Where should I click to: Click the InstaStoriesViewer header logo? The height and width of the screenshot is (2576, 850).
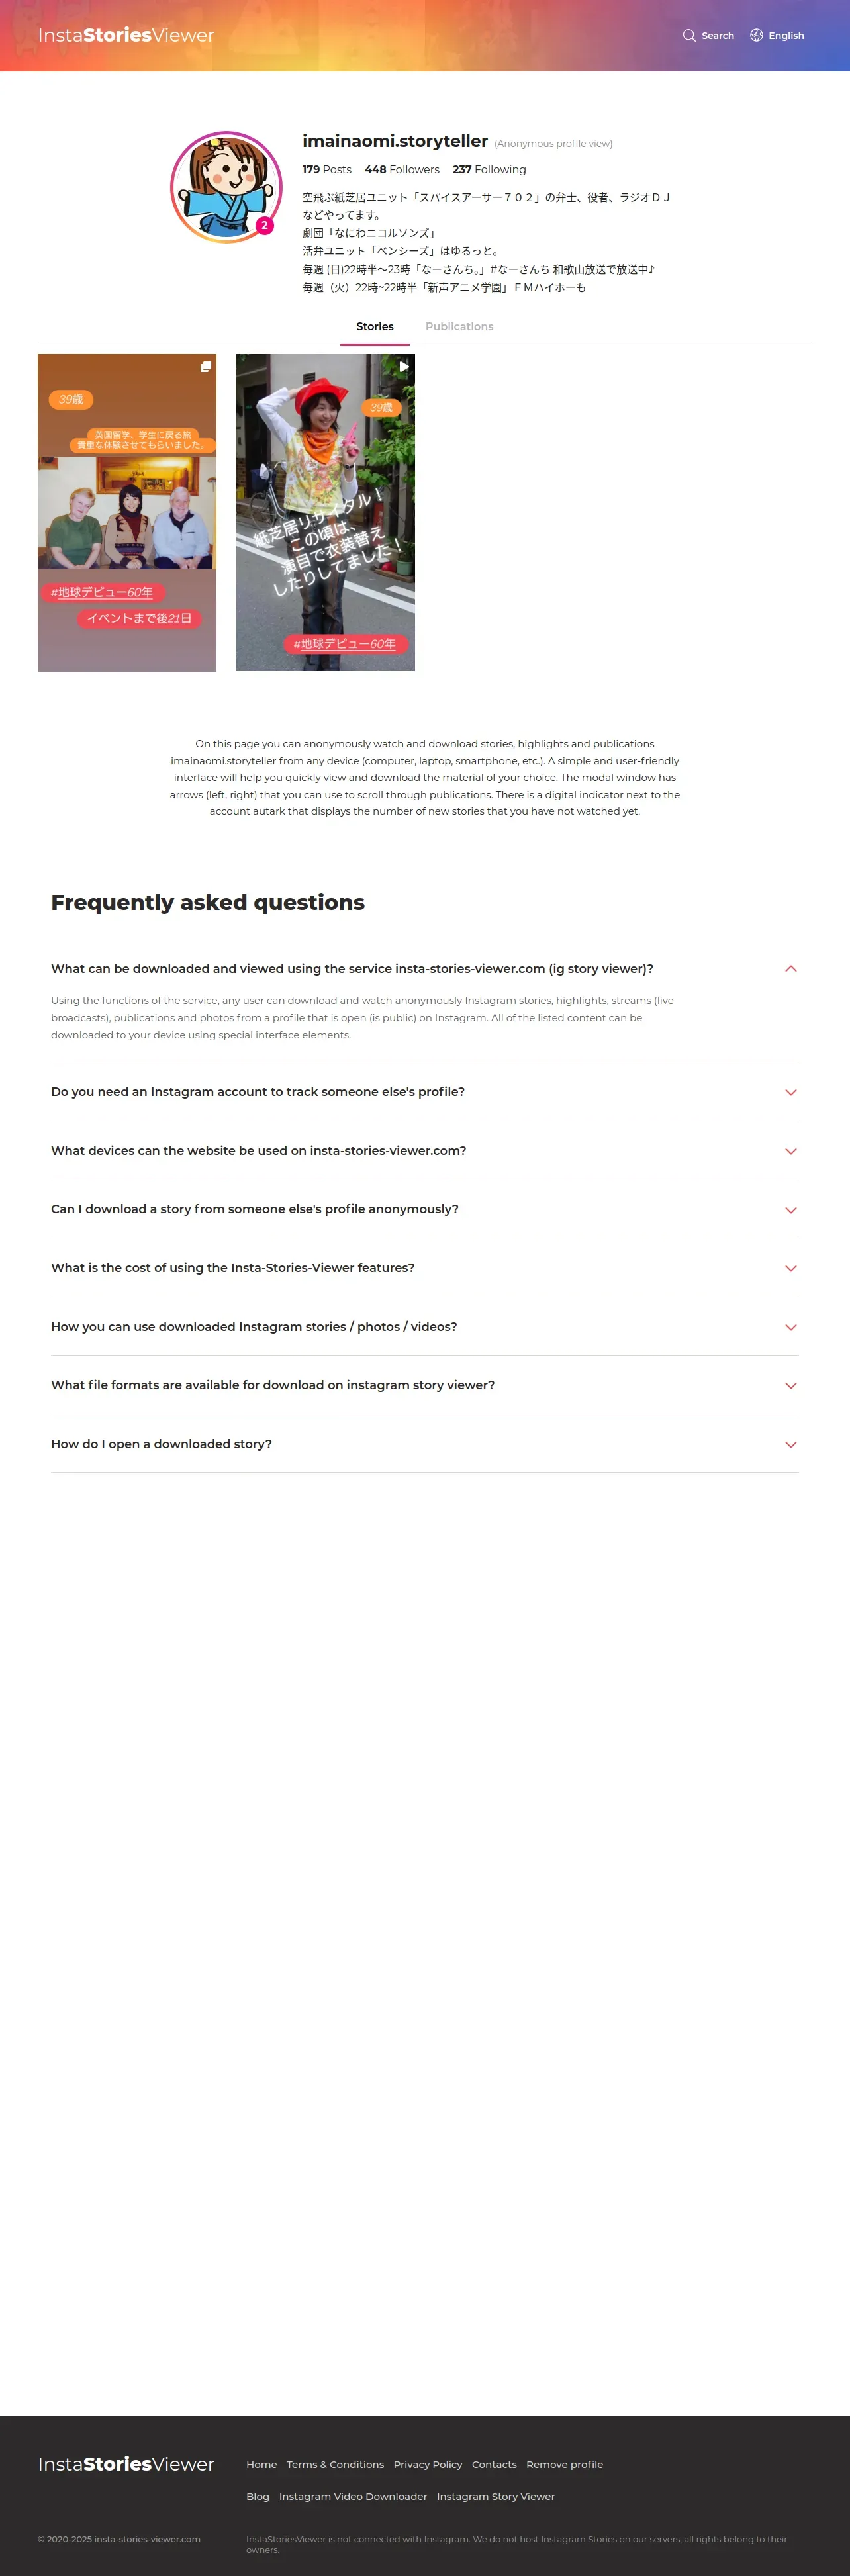[126, 36]
